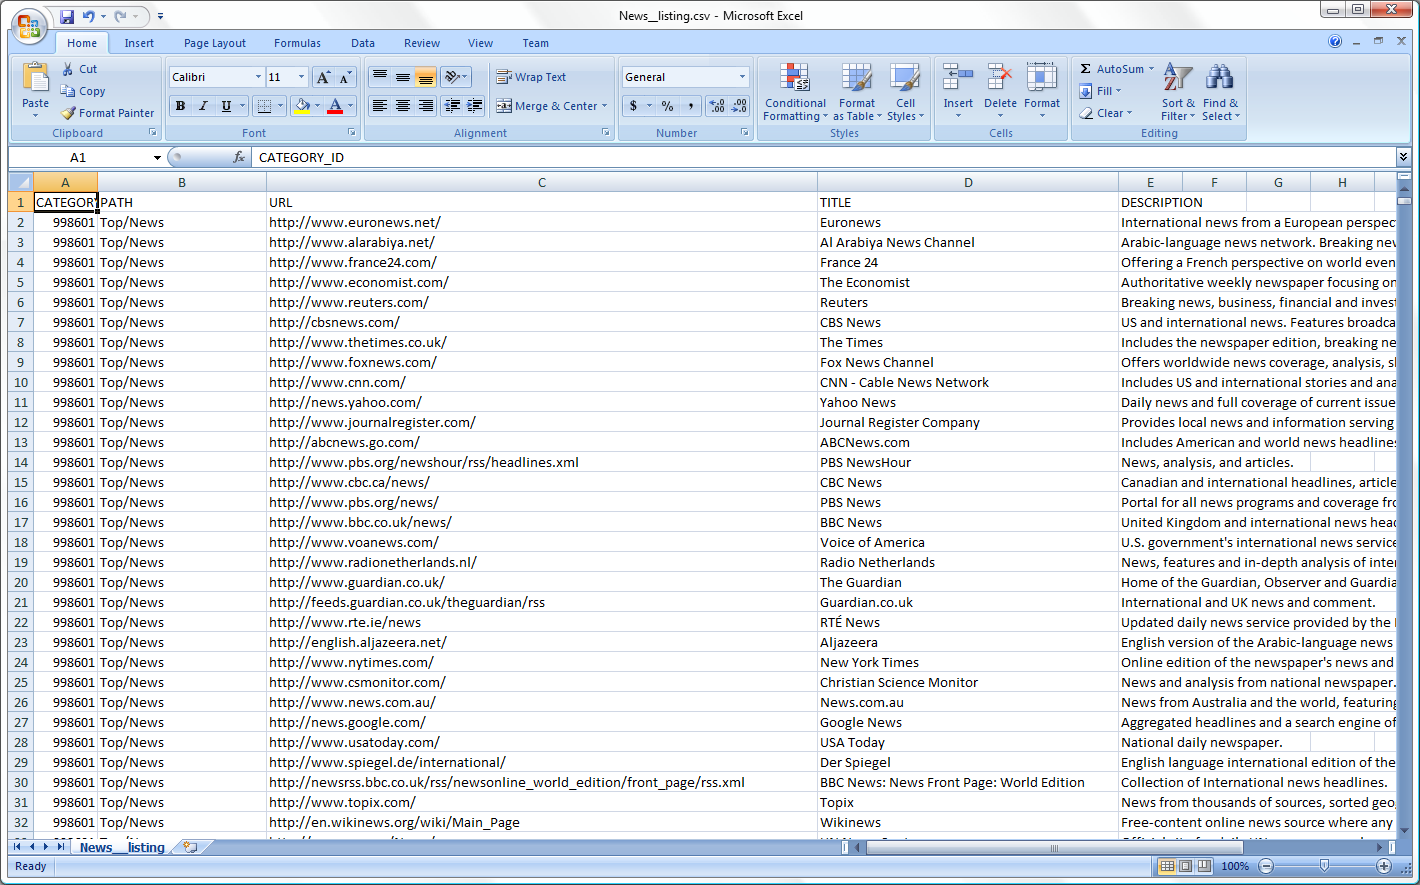Open the General number format dropdown
This screenshot has width=1420, height=885.
click(x=742, y=77)
